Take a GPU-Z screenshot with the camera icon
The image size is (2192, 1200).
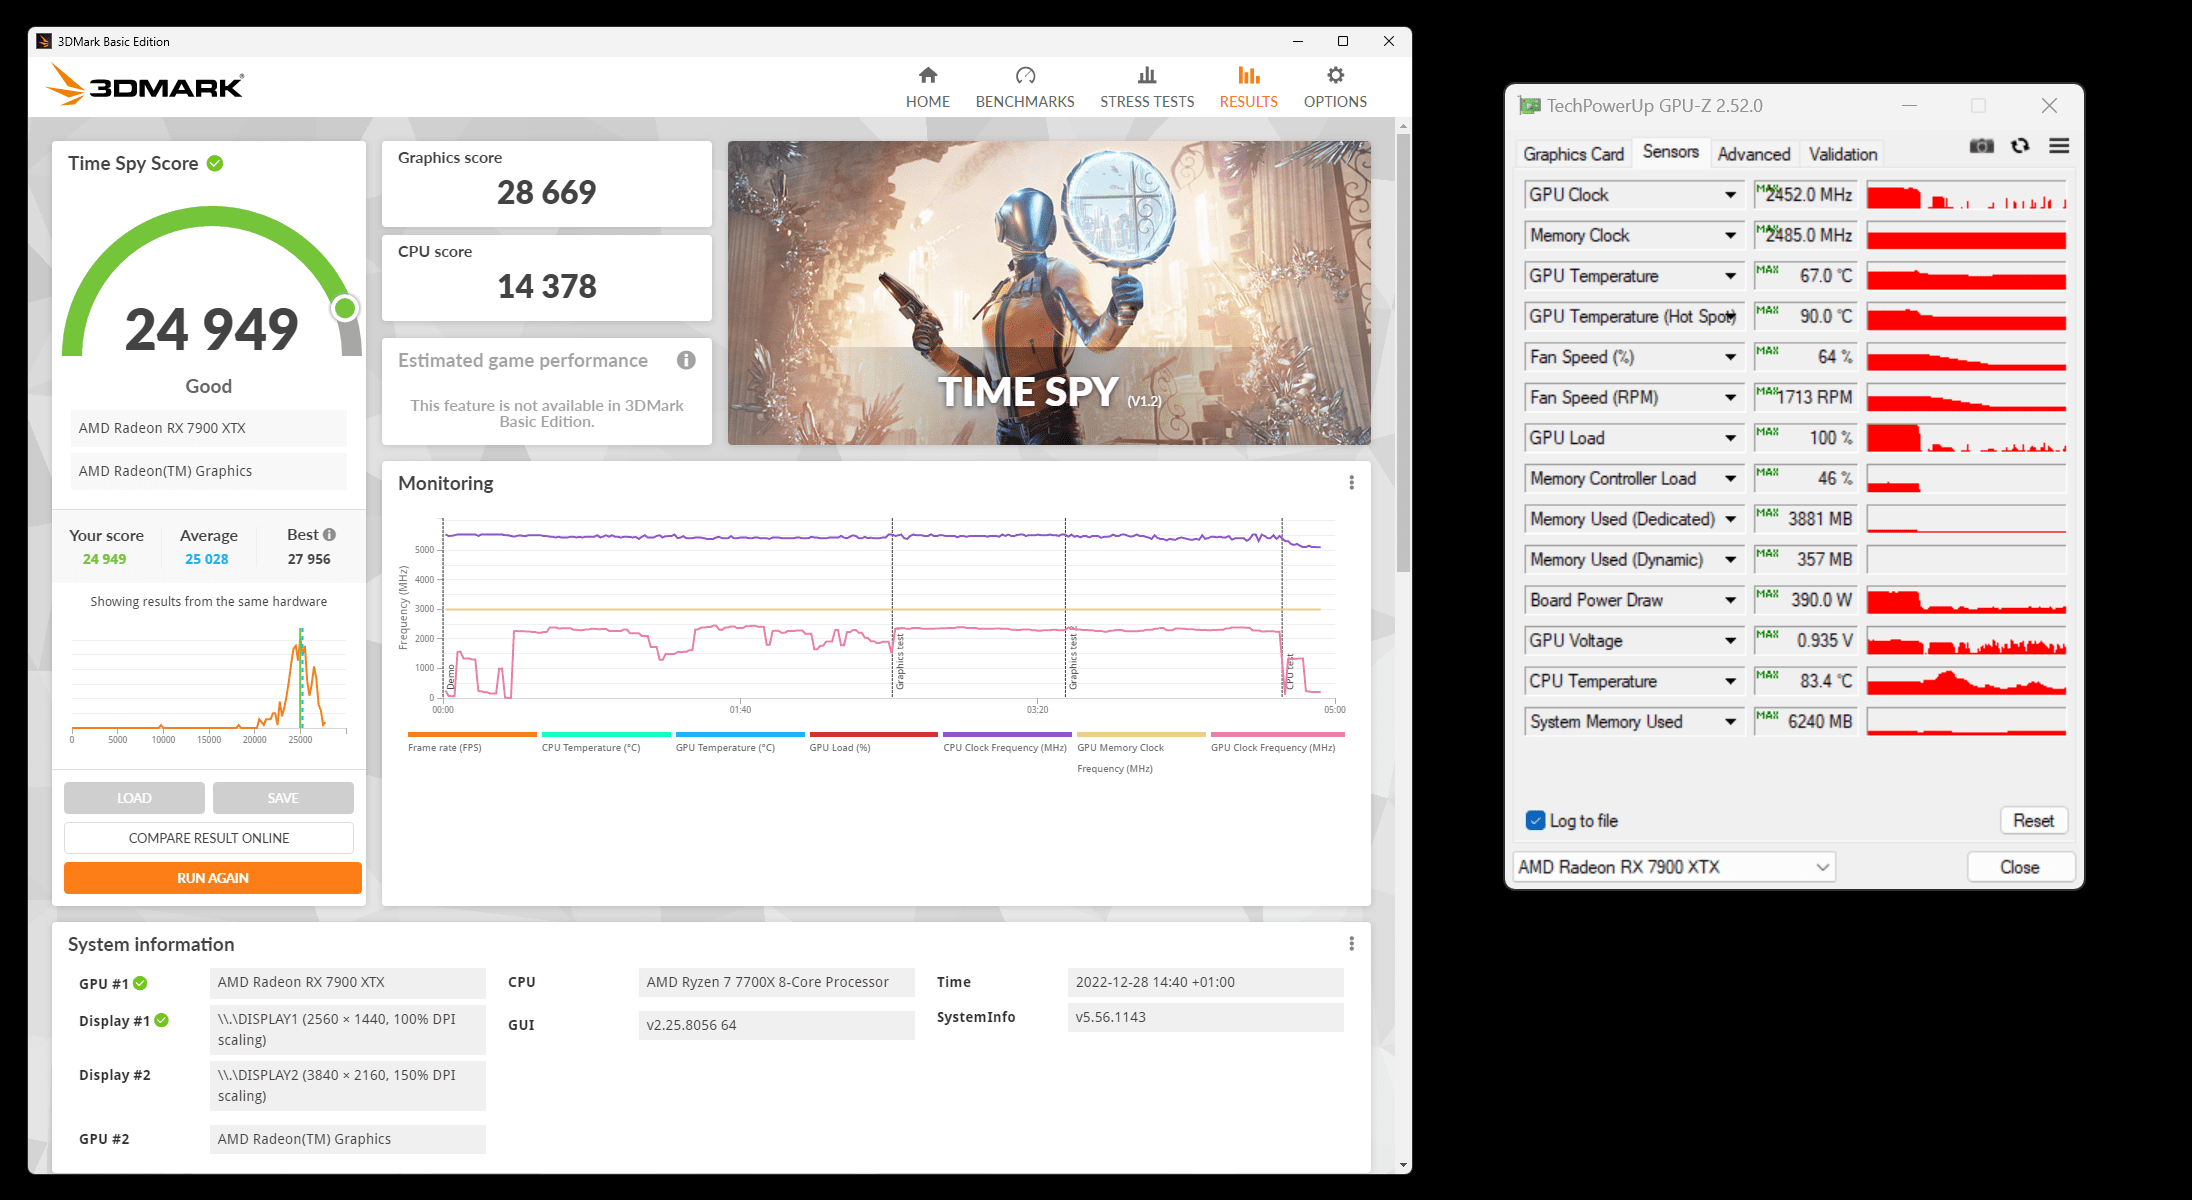[1981, 146]
